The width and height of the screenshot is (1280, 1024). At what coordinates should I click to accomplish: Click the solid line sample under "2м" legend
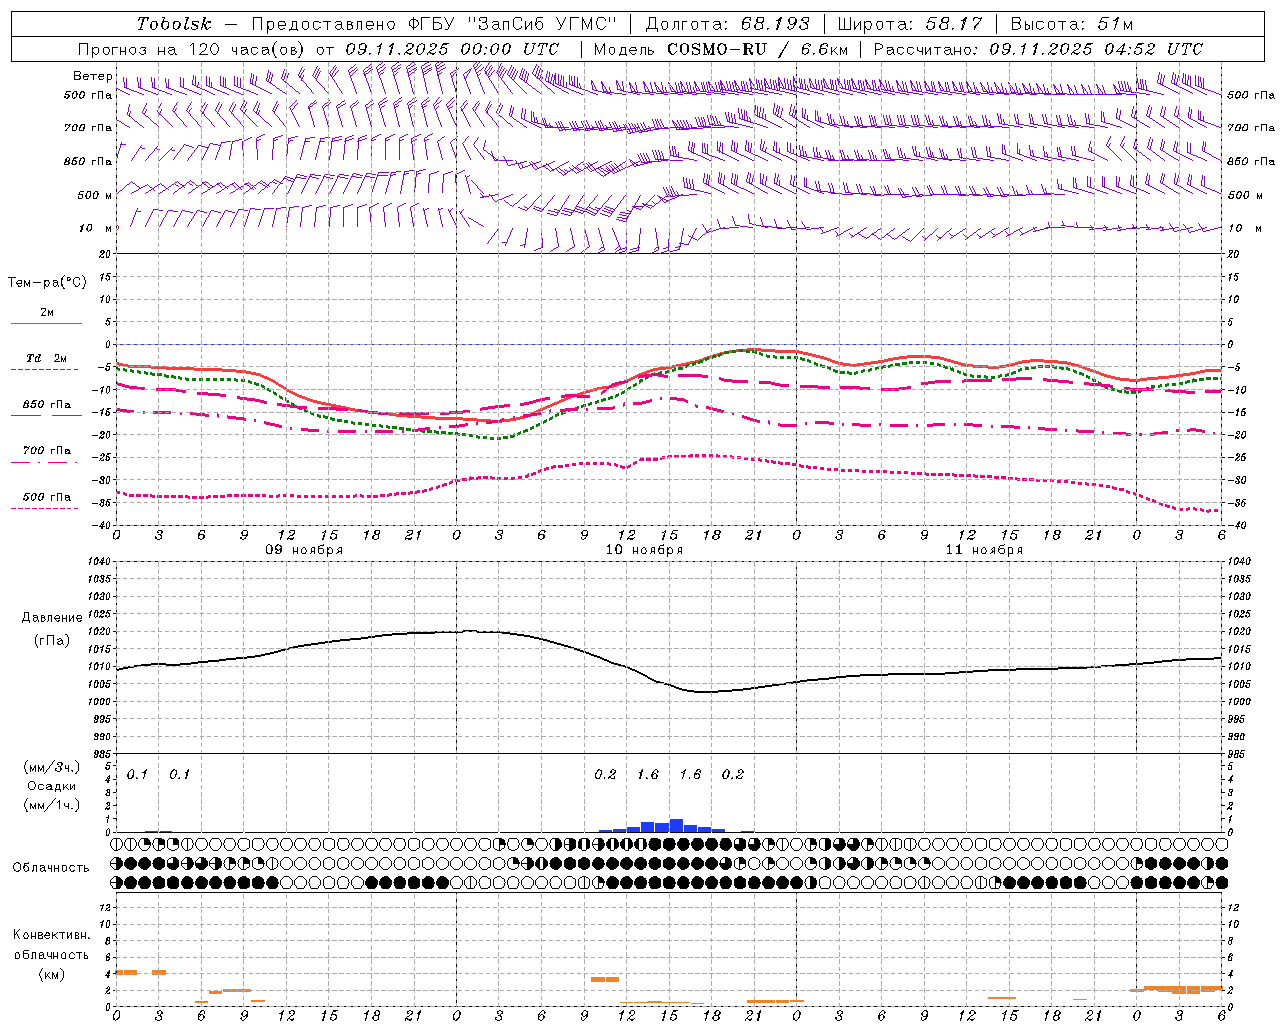pos(46,324)
